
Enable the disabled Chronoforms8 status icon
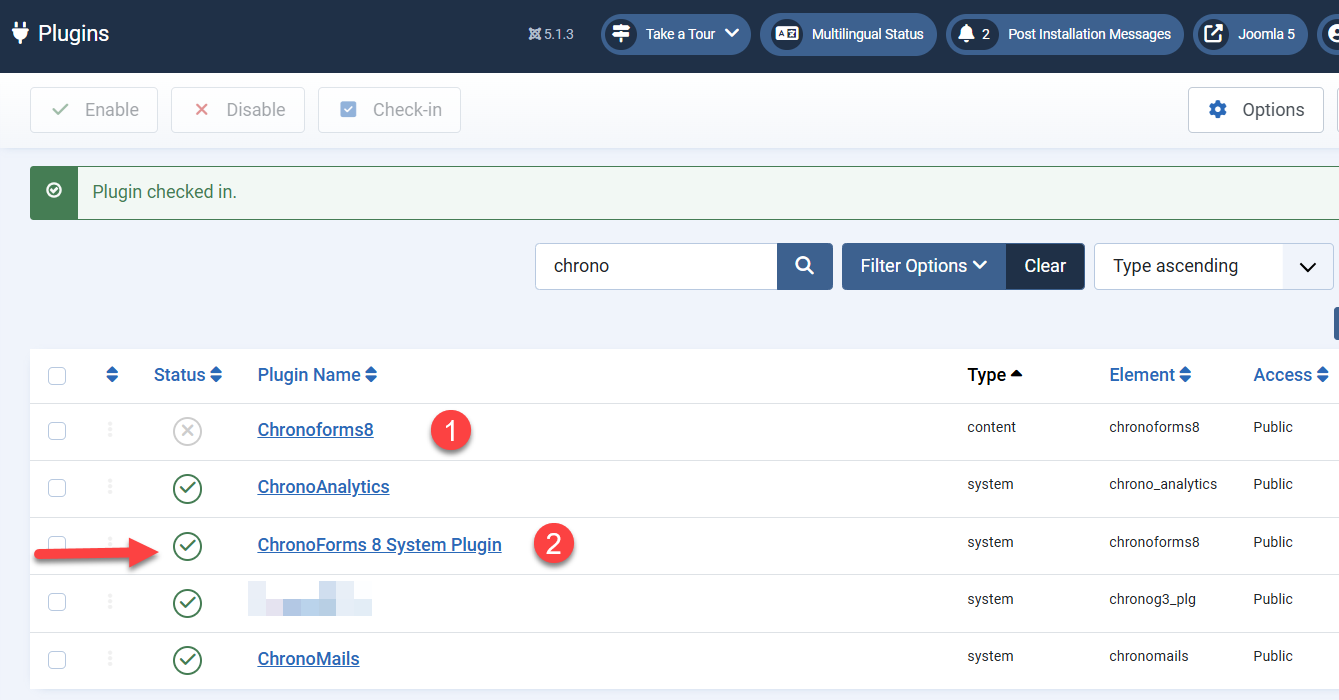coord(187,431)
